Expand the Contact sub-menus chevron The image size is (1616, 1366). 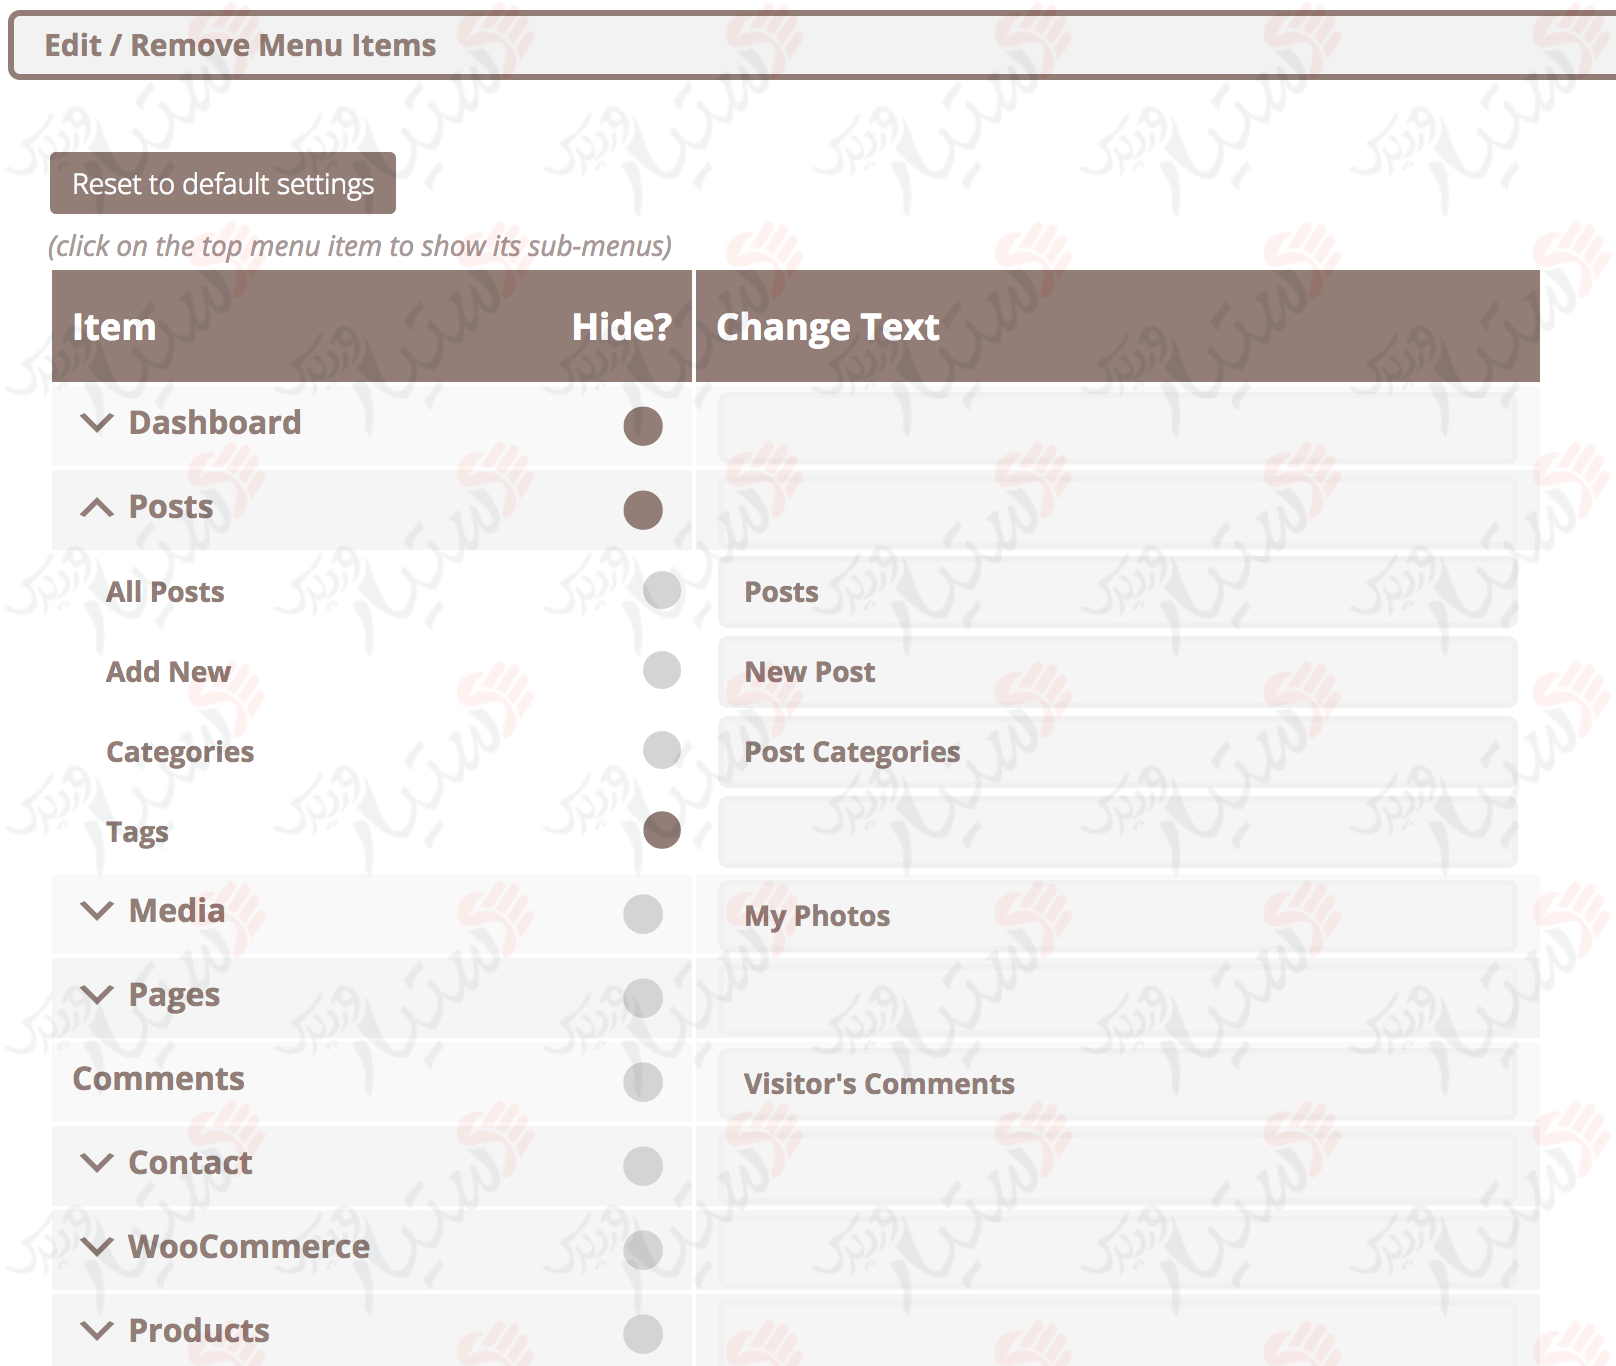point(96,1163)
